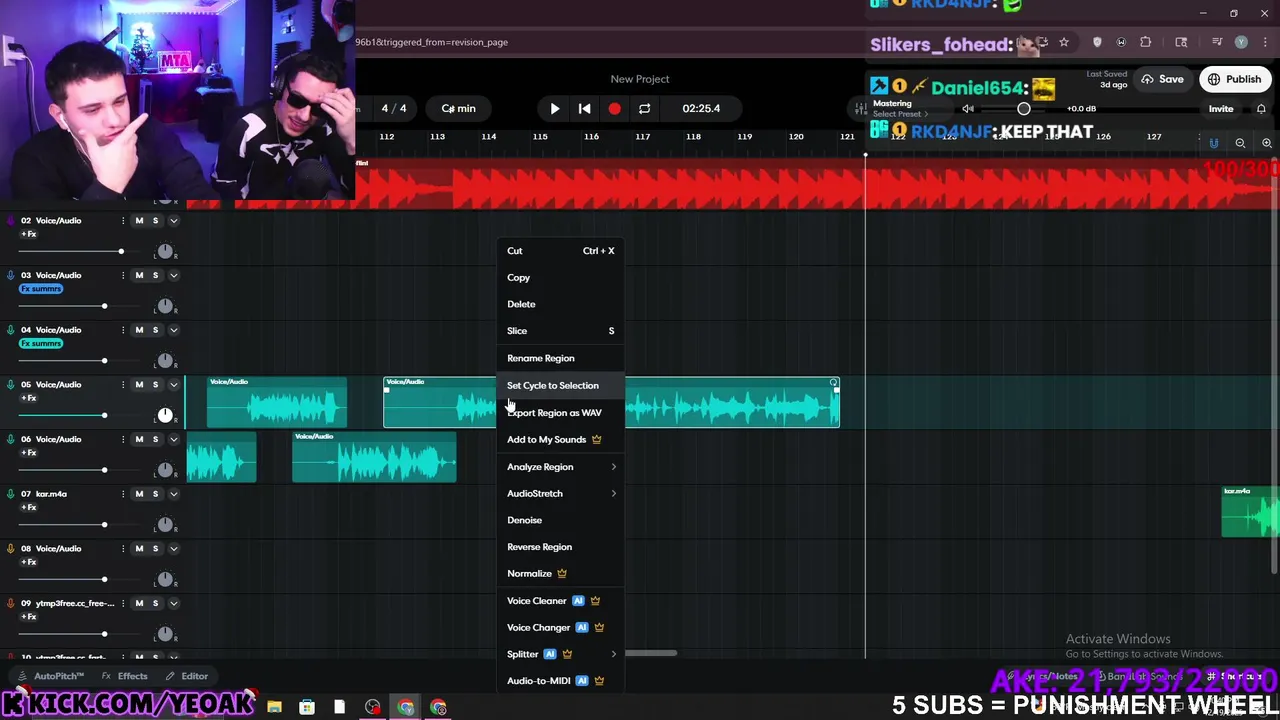
Task: Click the snap magnet icon
Action: click(1214, 143)
